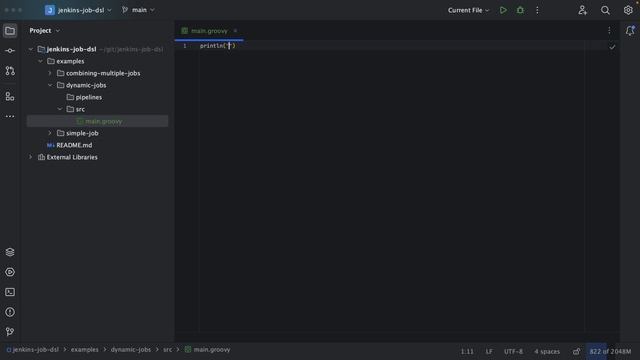Expand External Libraries node

click(x=31, y=157)
